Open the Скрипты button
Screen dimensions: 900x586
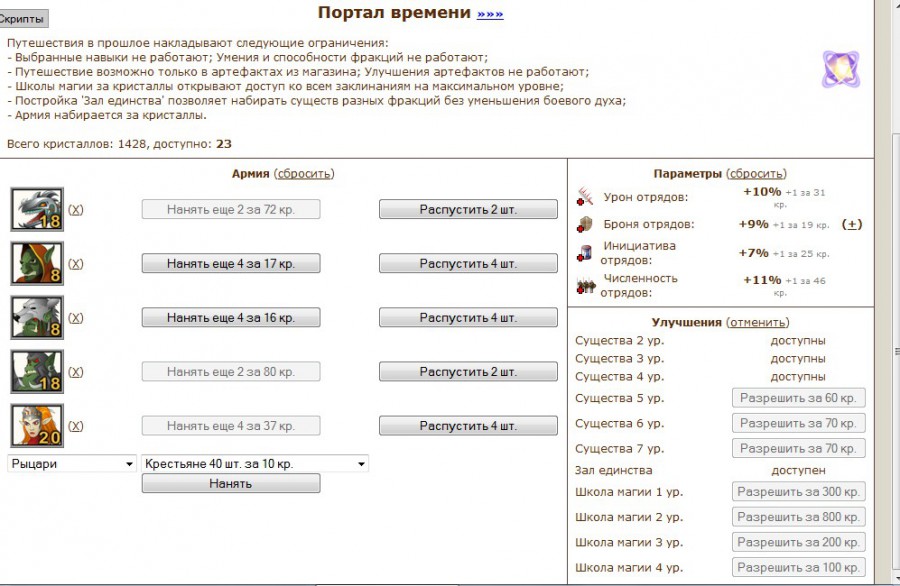point(22,19)
